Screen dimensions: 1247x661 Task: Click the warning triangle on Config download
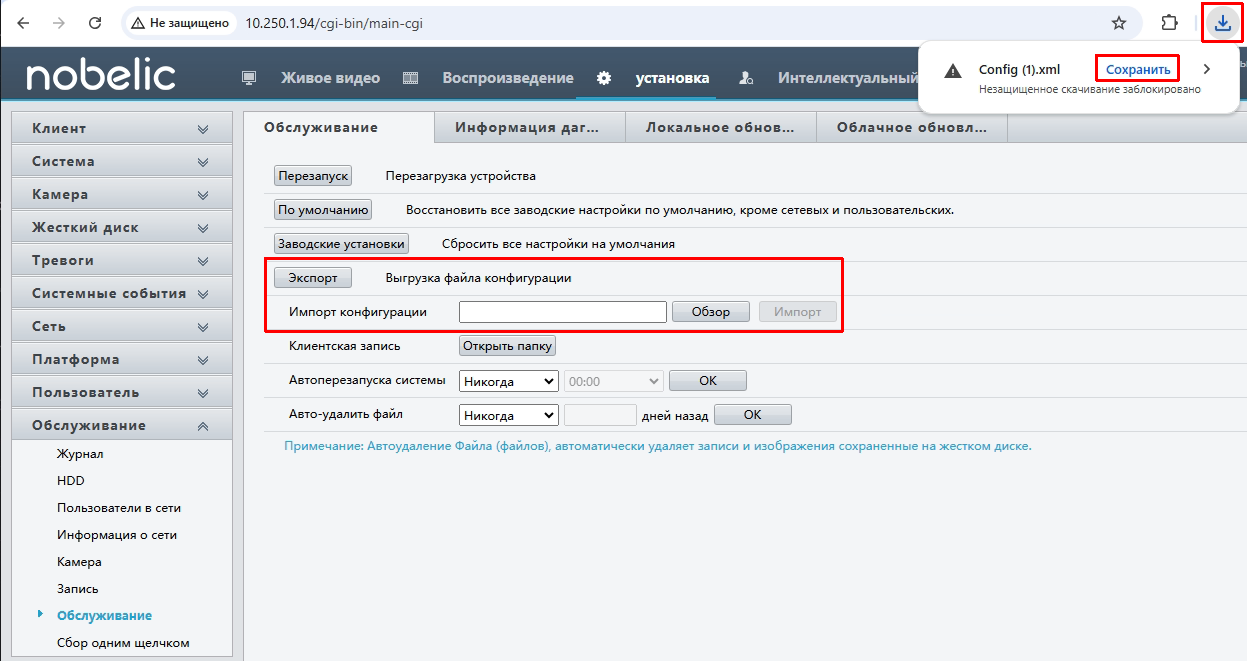coord(954,70)
